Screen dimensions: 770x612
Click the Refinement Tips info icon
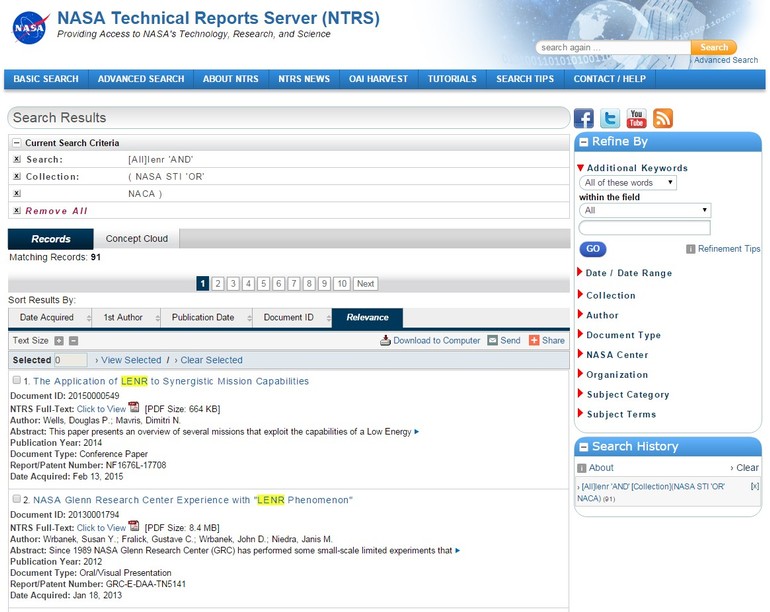tap(690, 249)
